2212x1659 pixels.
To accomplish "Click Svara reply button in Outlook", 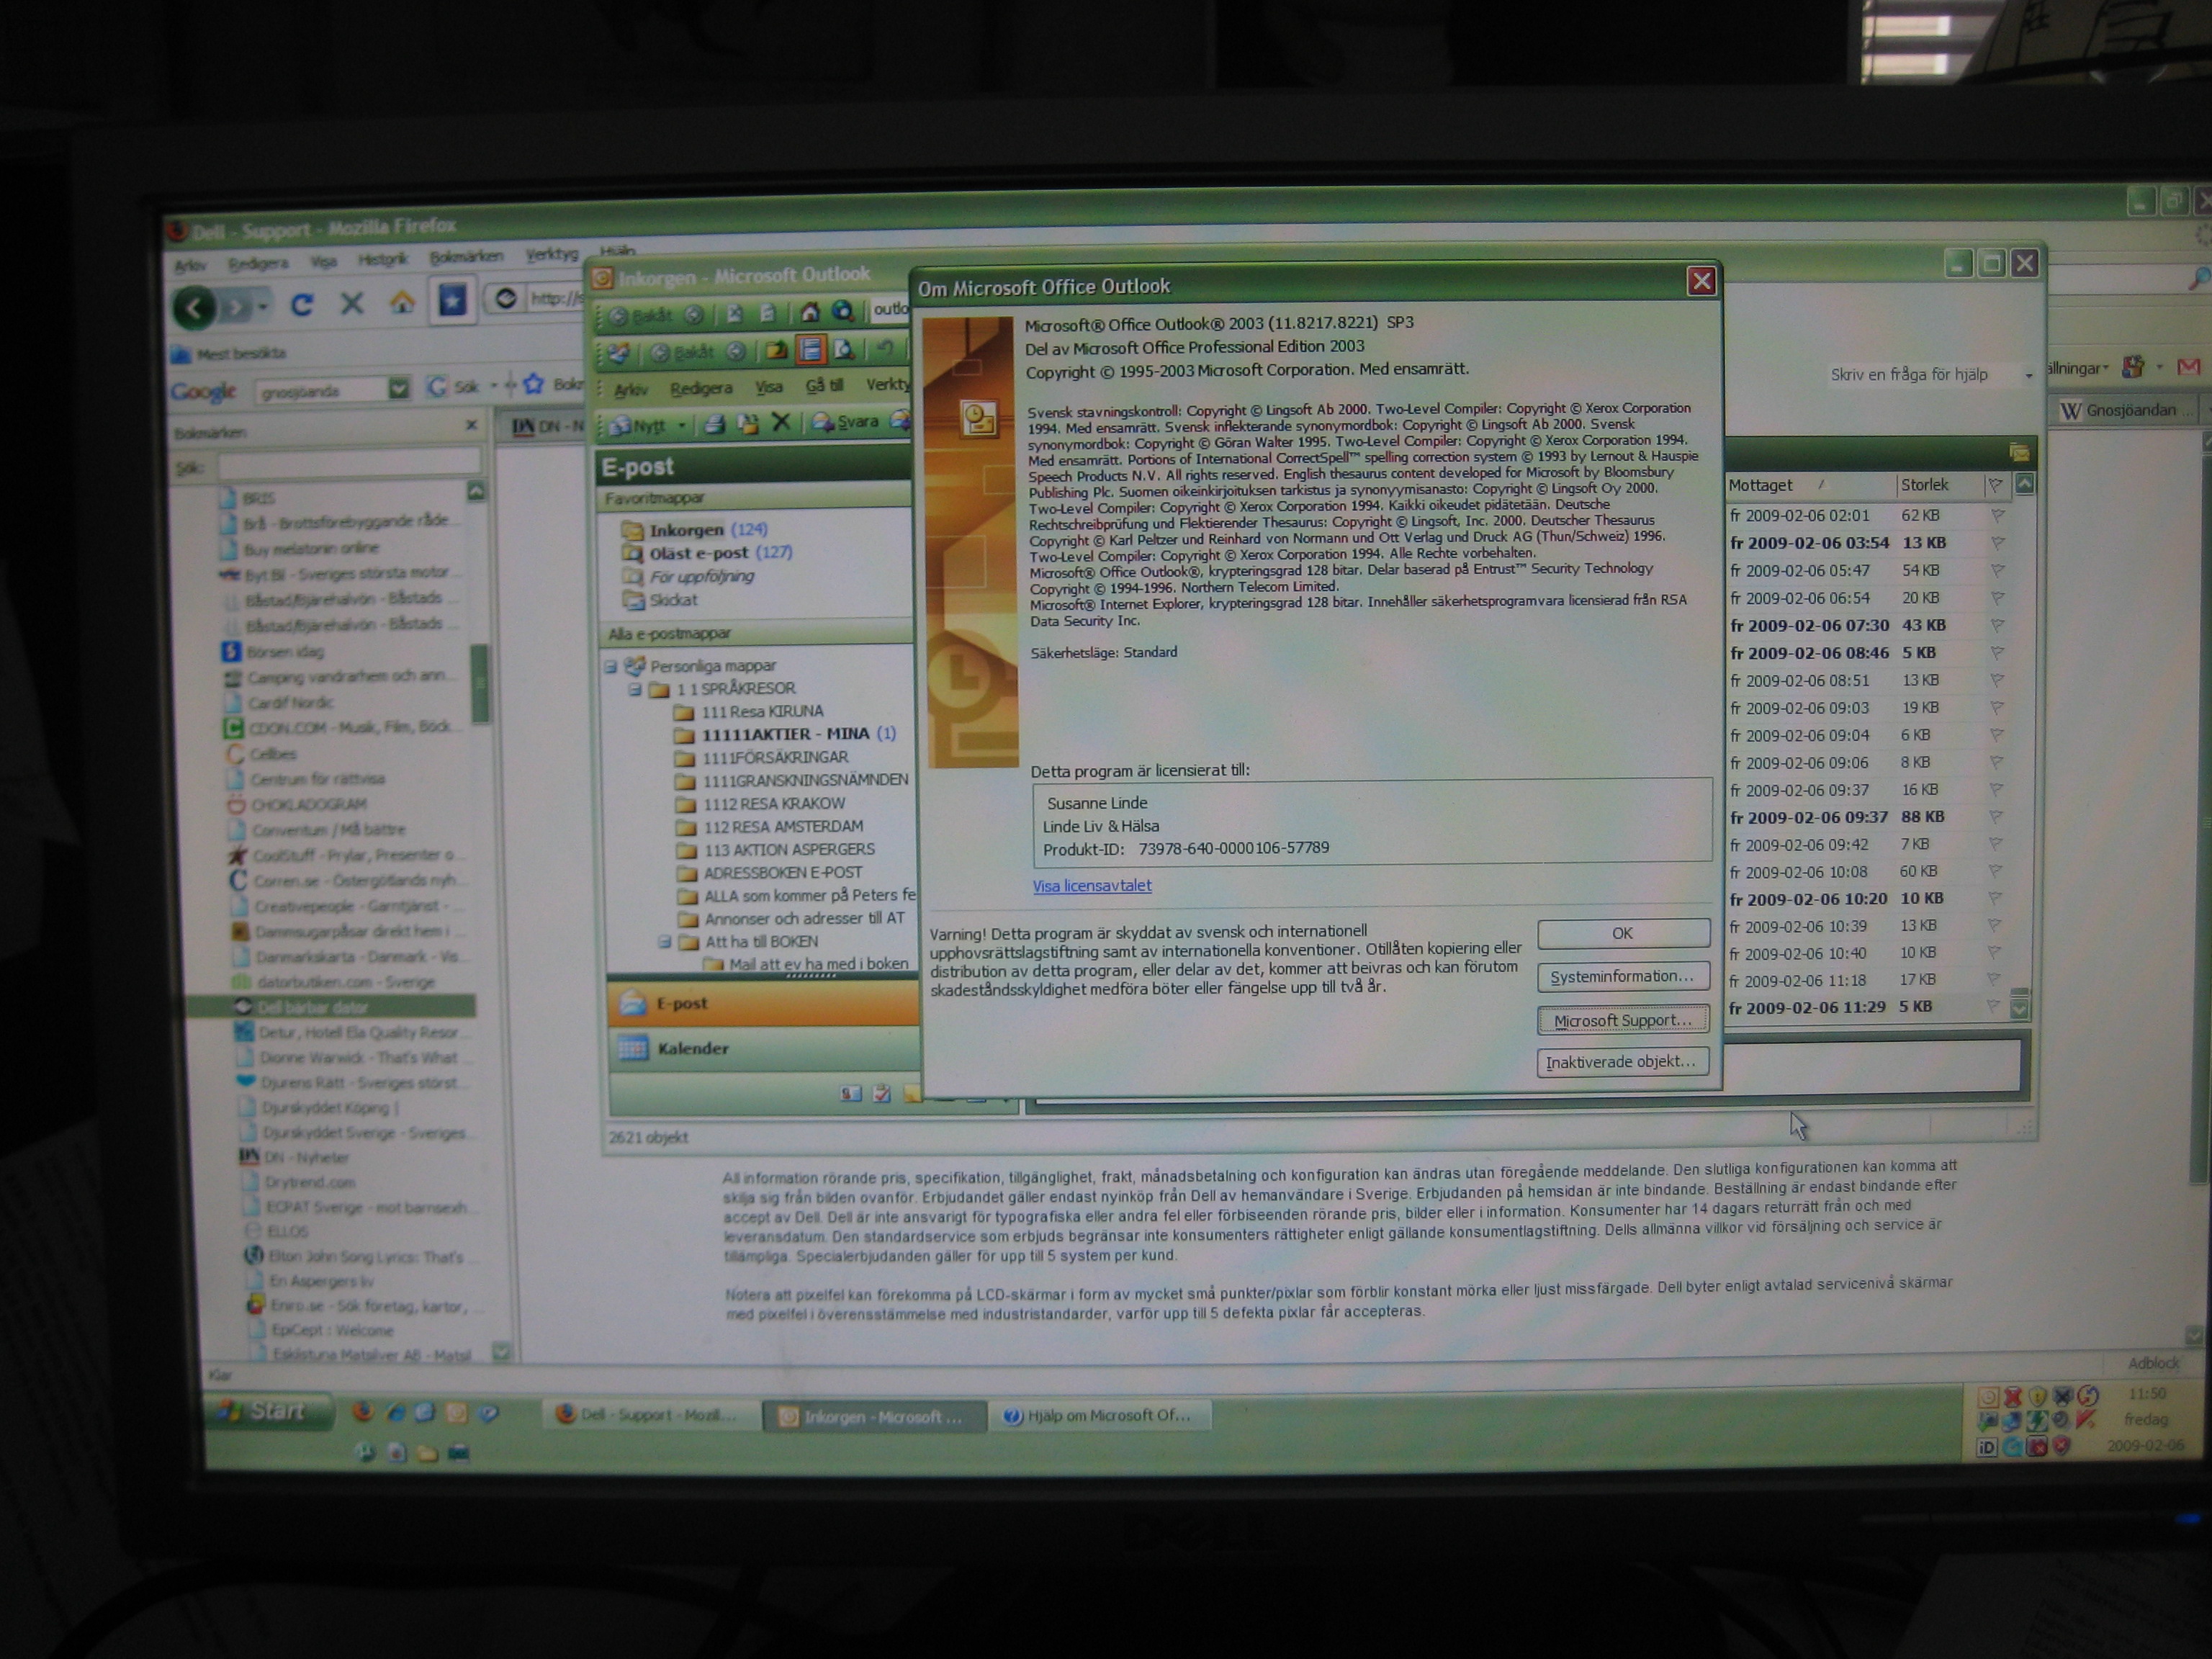I will 846,422.
